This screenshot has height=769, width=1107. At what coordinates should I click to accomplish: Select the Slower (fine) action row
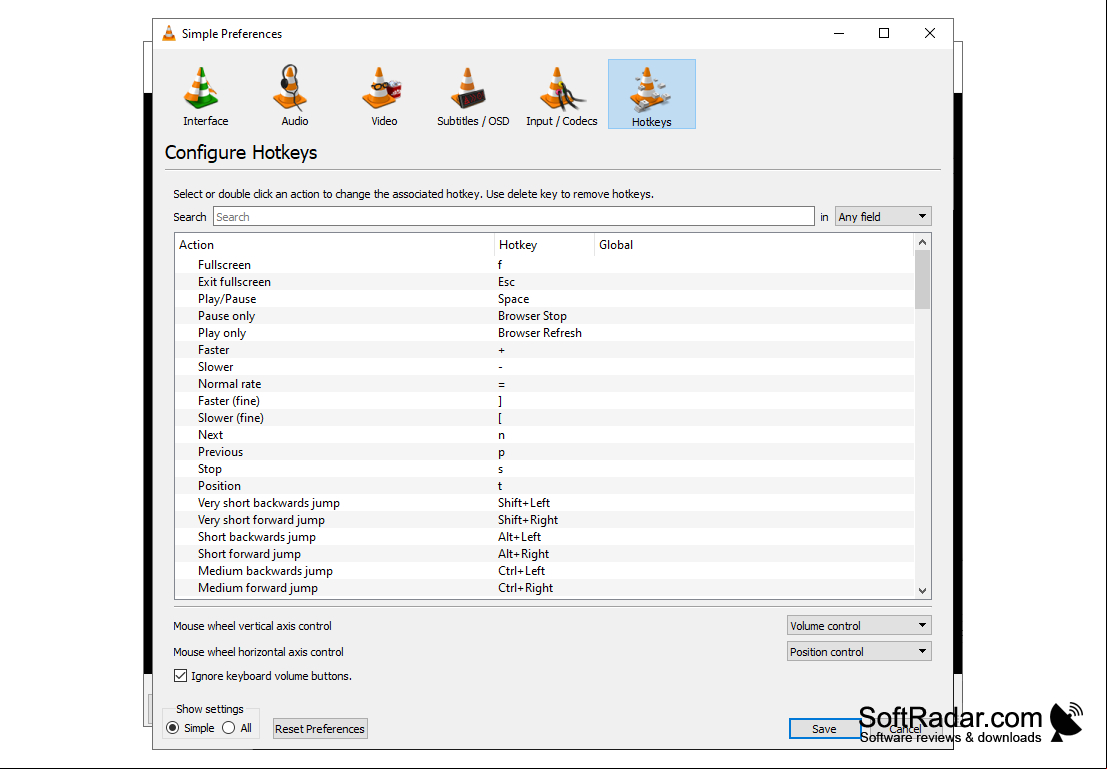pyautogui.click(x=544, y=417)
